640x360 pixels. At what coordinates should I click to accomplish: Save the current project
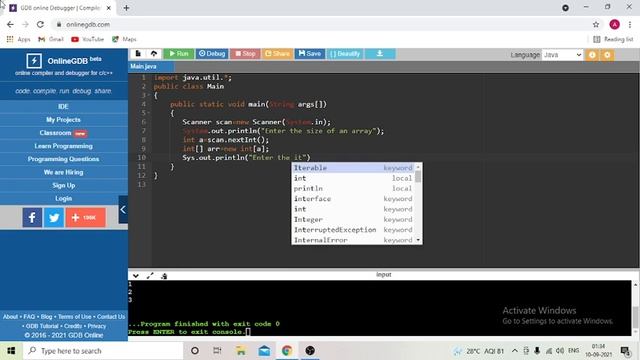[310, 53]
